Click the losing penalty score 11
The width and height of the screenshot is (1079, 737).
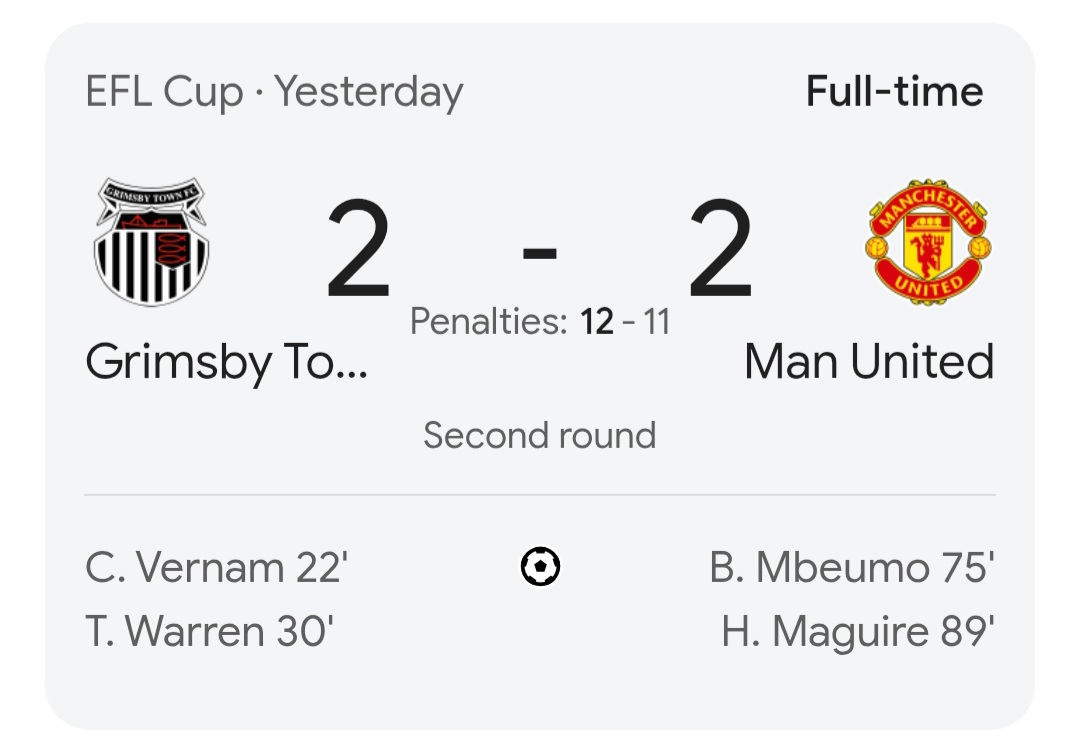656,321
